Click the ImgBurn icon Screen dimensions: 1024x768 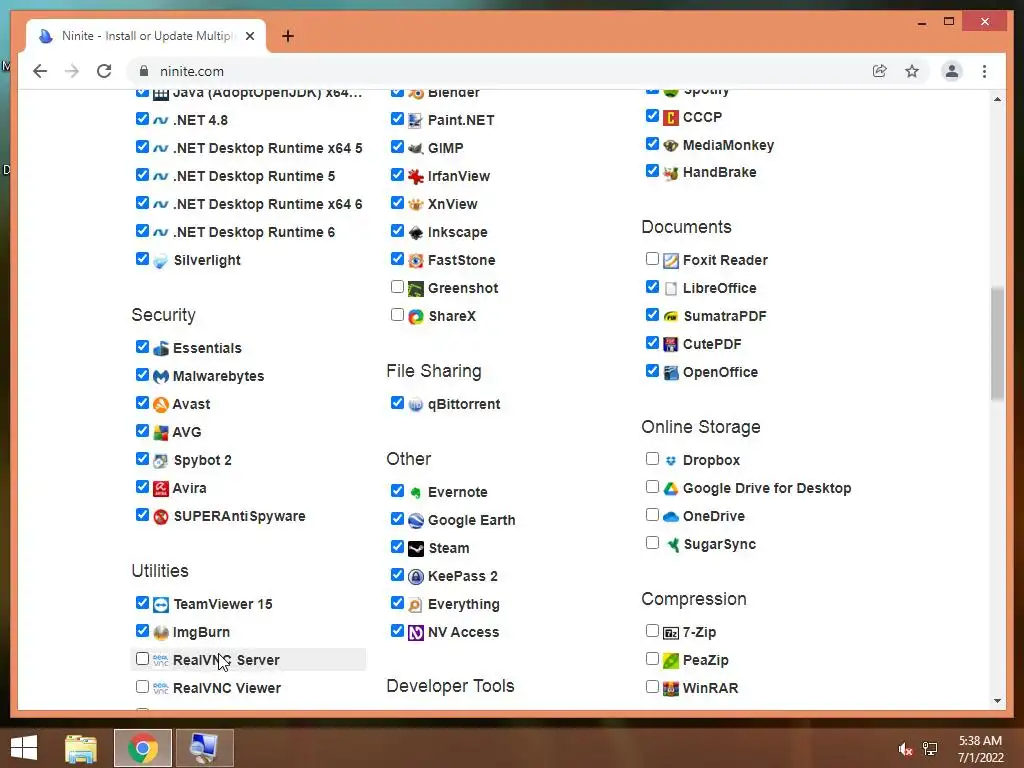coord(161,633)
